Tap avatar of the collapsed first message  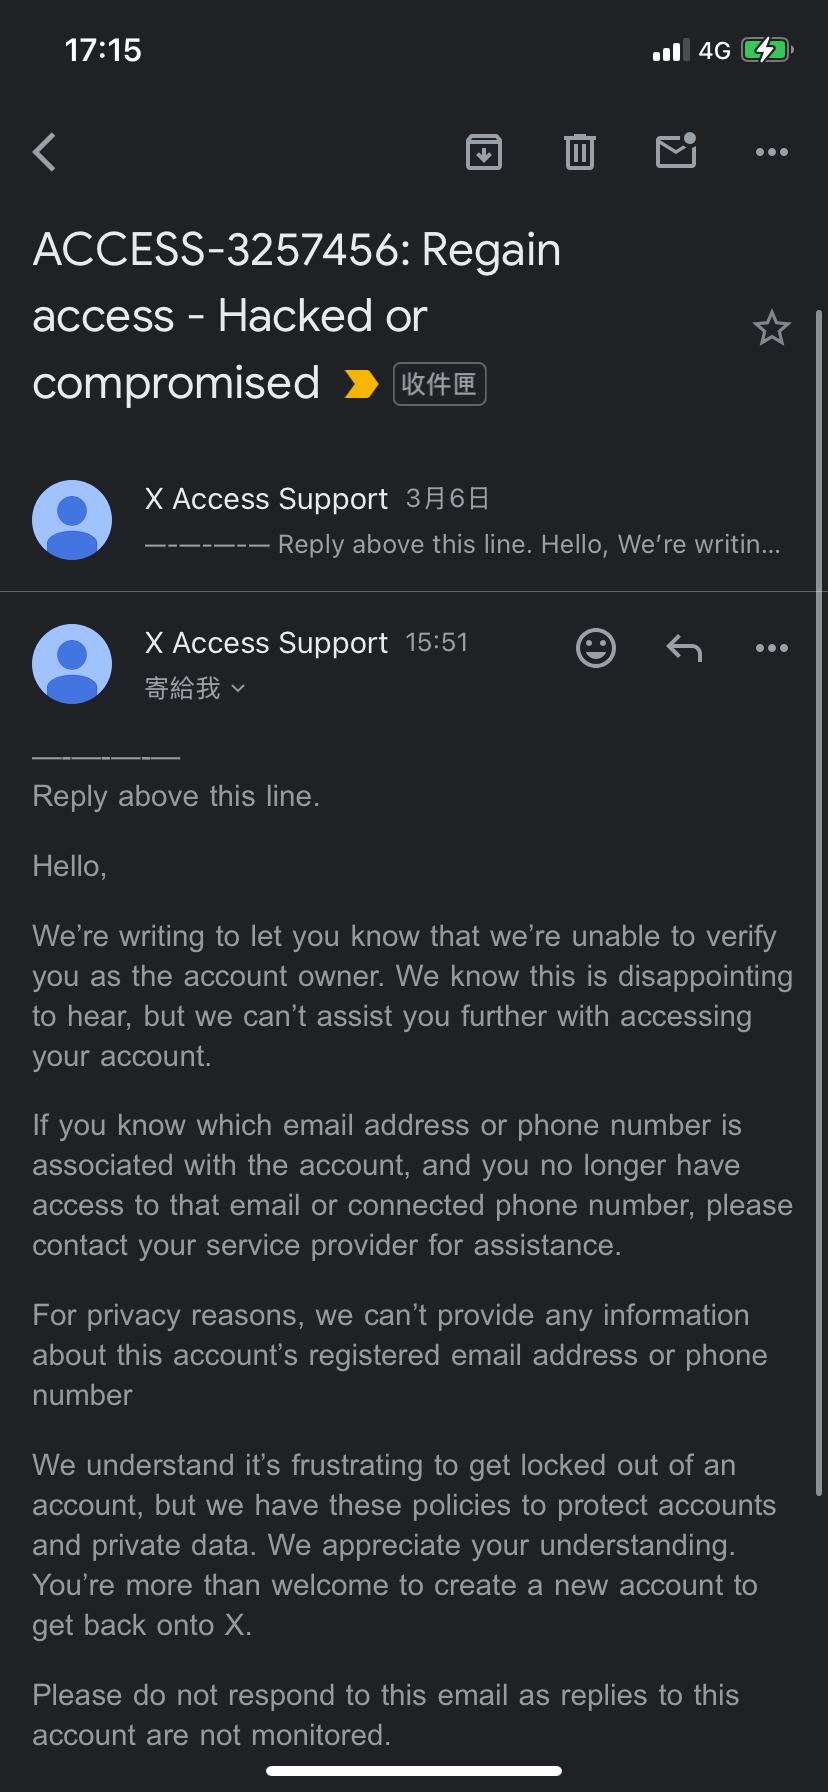[x=72, y=520]
